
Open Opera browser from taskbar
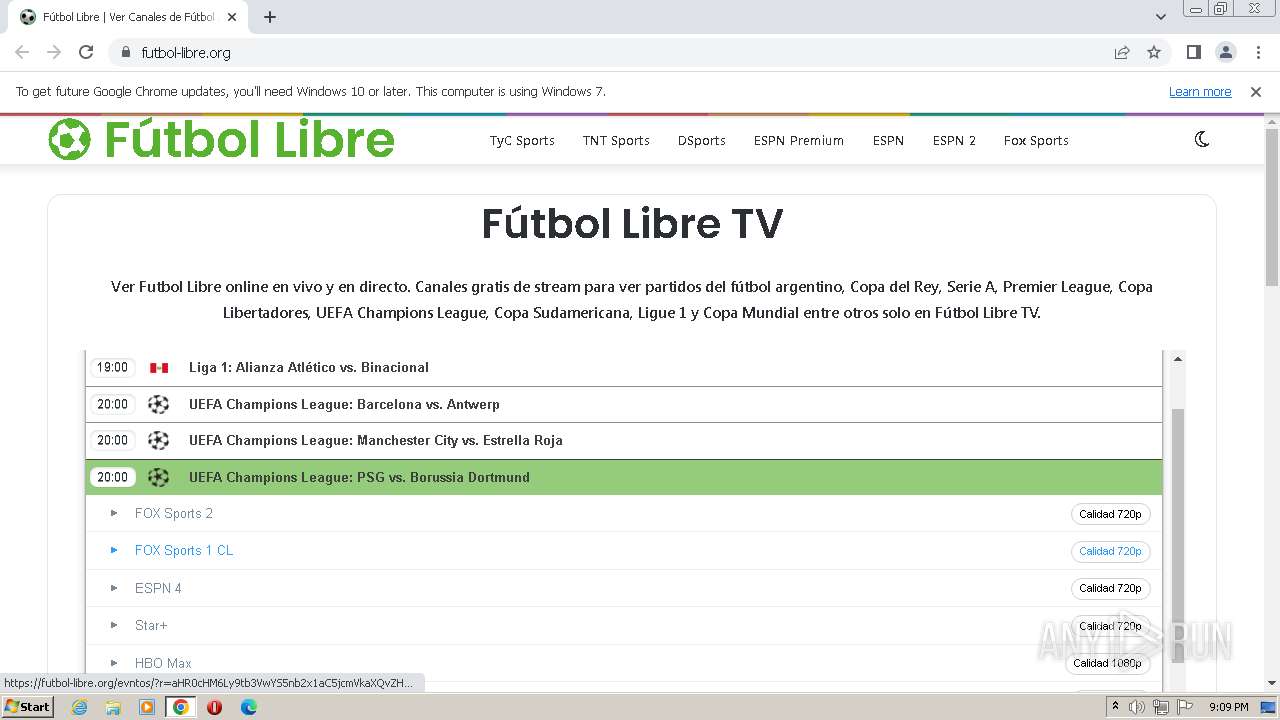pos(214,707)
